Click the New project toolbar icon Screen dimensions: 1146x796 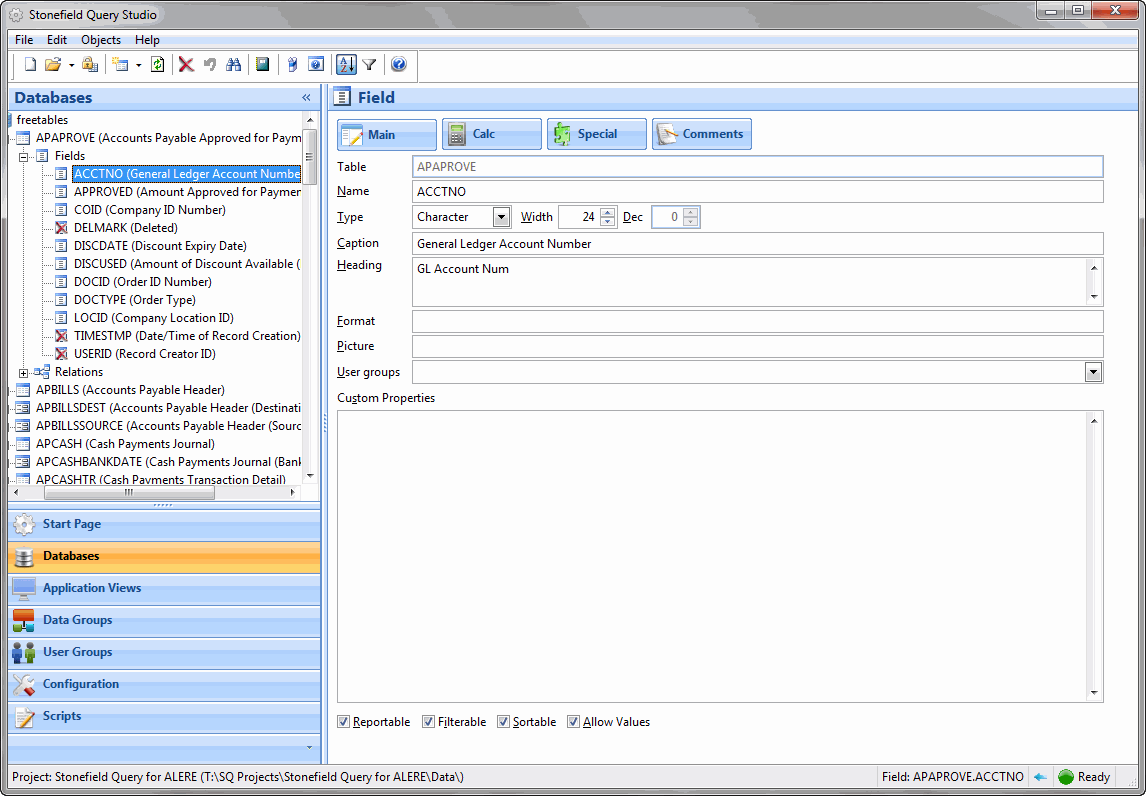coord(30,65)
